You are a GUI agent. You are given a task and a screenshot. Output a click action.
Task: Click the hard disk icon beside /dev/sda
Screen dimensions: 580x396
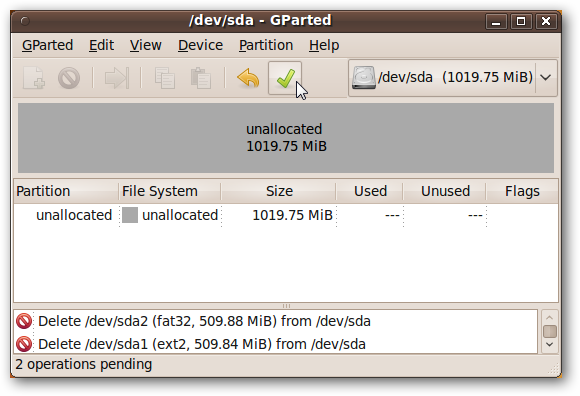[363, 78]
